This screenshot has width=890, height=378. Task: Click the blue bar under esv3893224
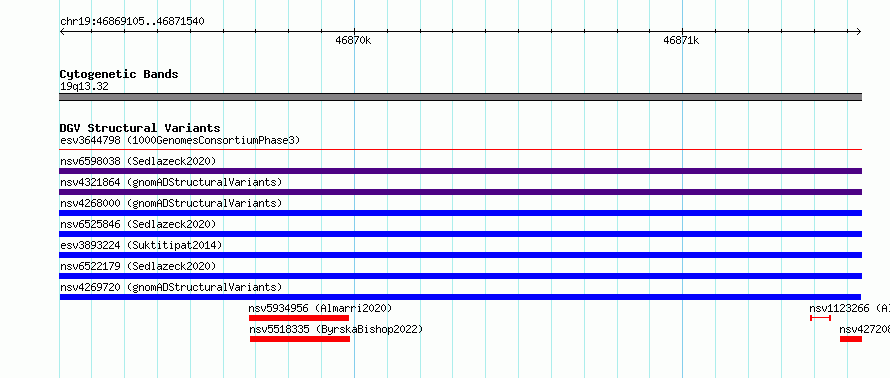(461, 255)
